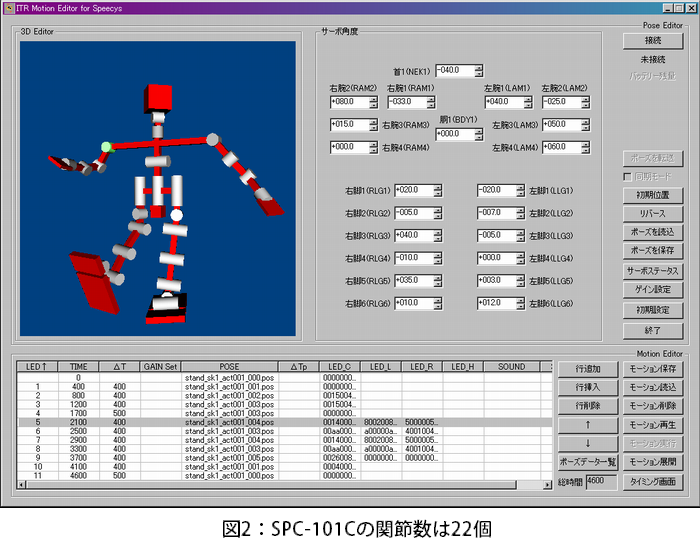Click the 右腕2(RAM2) angle input field
Viewport: 700px width, 548px height.
pos(351,102)
